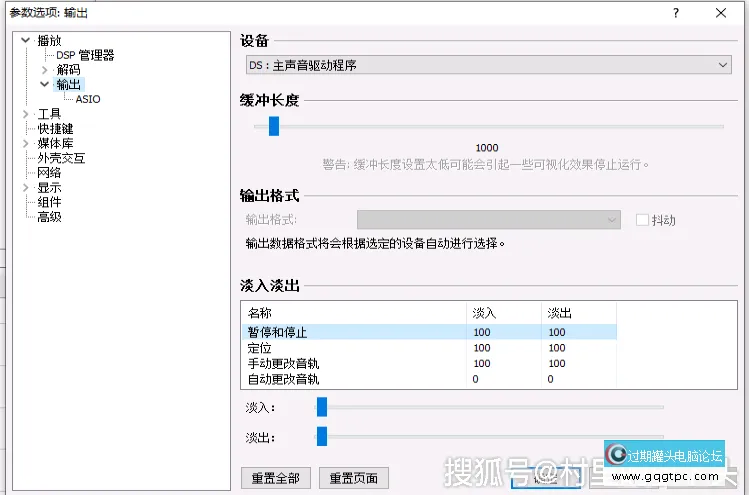The width and height of the screenshot is (749, 495).
Task: Click the 重置全部 button
Action: pyautogui.click(x=276, y=478)
